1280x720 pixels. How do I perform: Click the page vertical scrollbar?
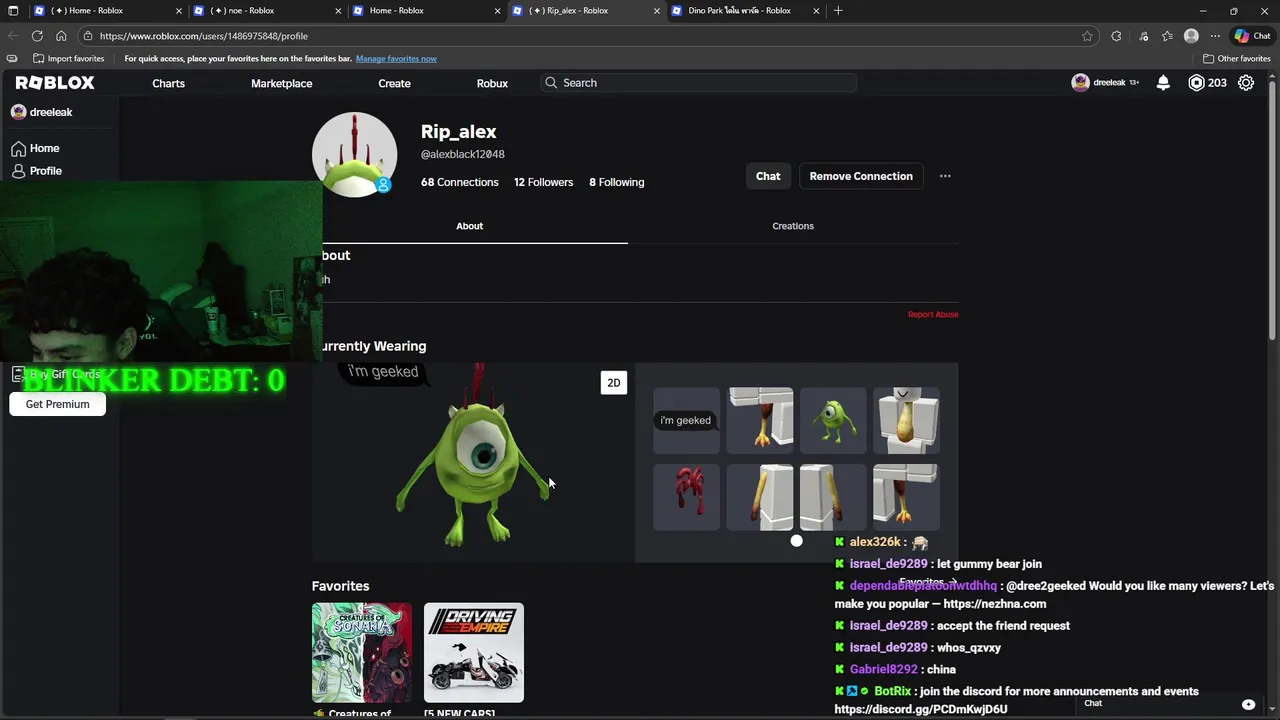pyautogui.click(x=1273, y=208)
